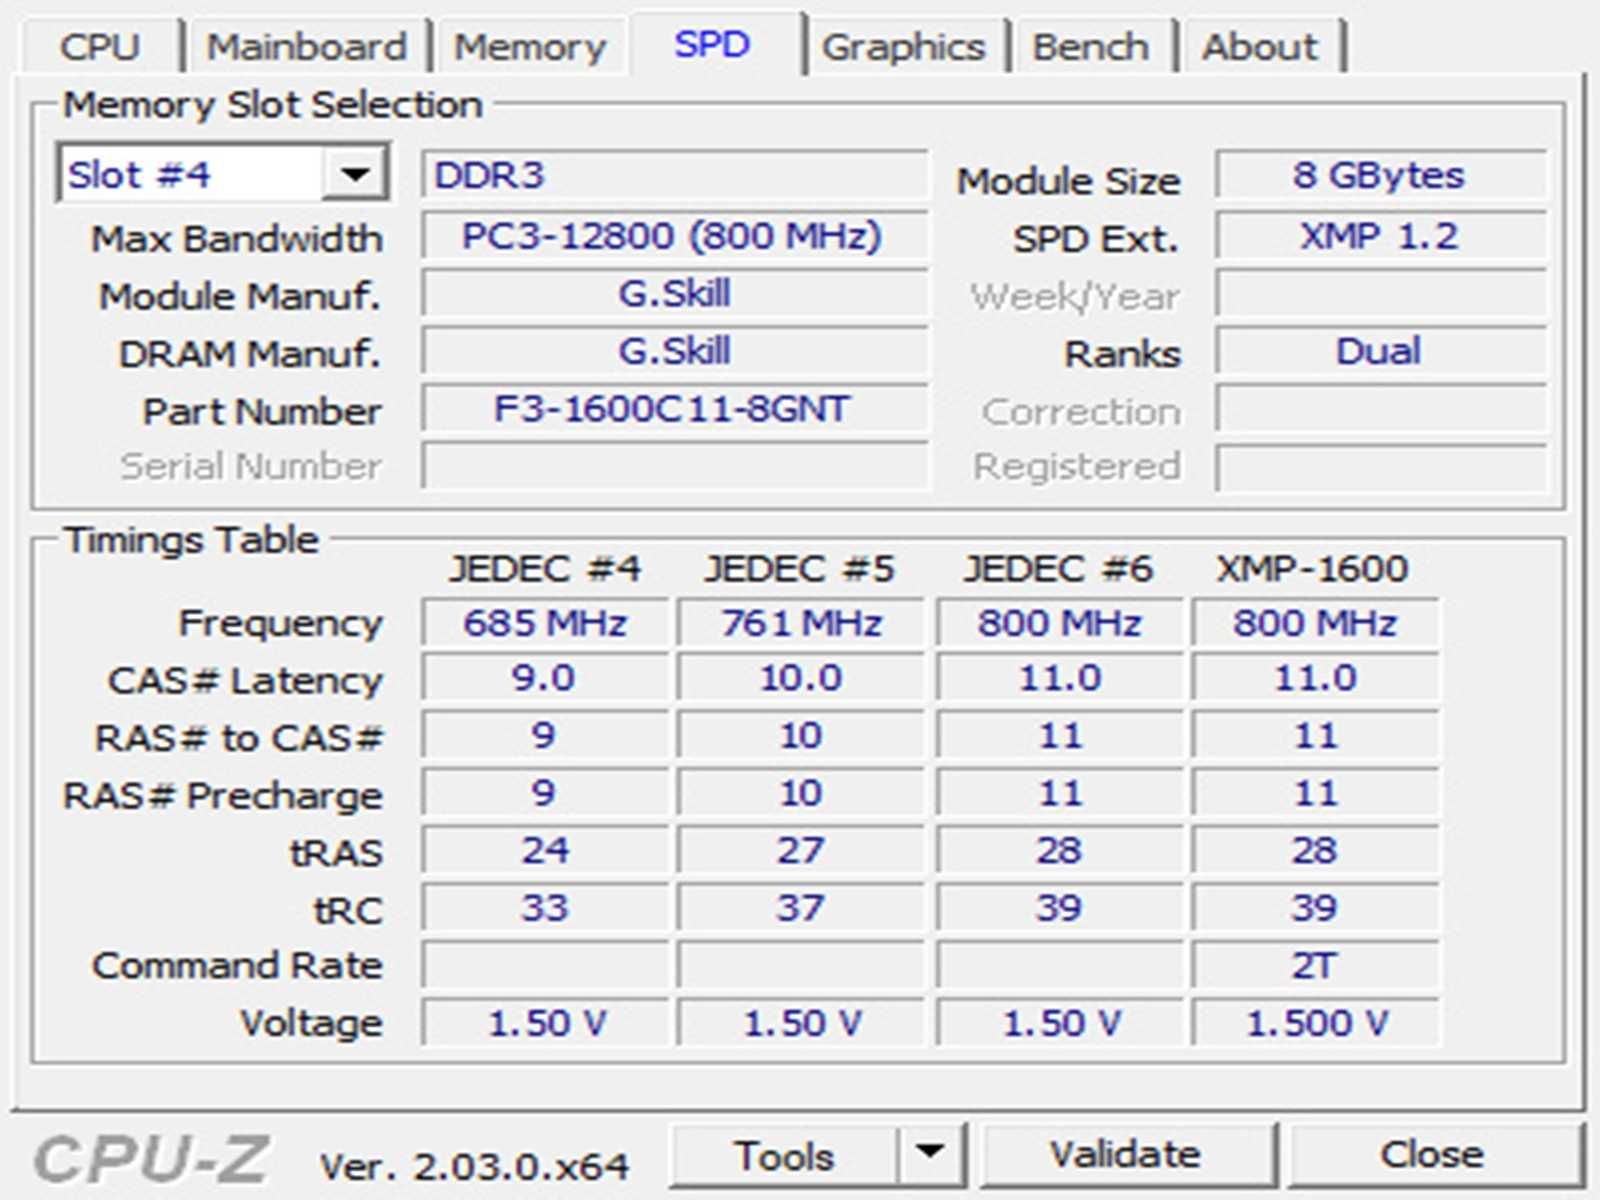The width and height of the screenshot is (1600, 1200).
Task: Click the empty Week/Year field
Action: 1380,294
